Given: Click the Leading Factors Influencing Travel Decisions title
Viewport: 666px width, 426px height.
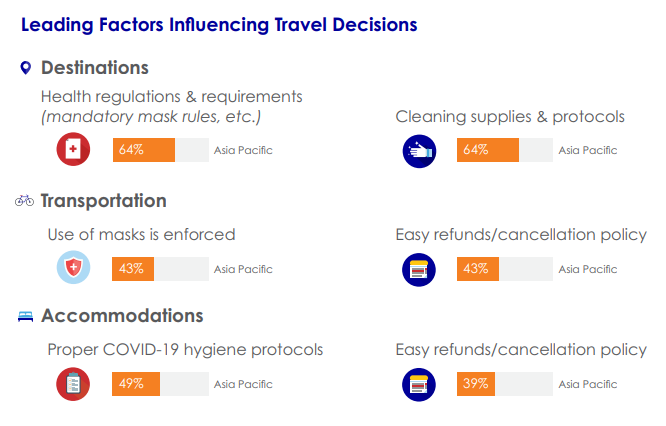Looking at the screenshot, I should click(219, 25).
